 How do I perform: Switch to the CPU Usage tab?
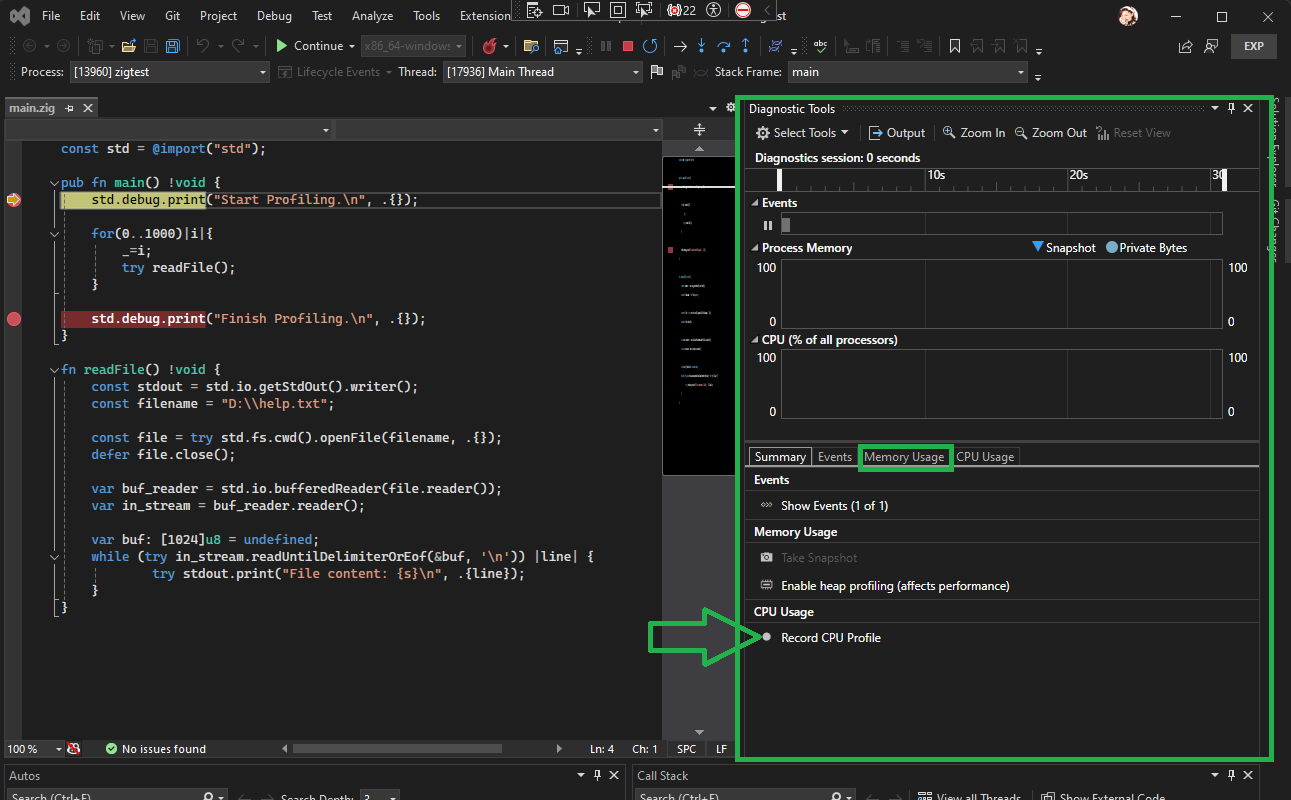pyautogui.click(x=985, y=457)
